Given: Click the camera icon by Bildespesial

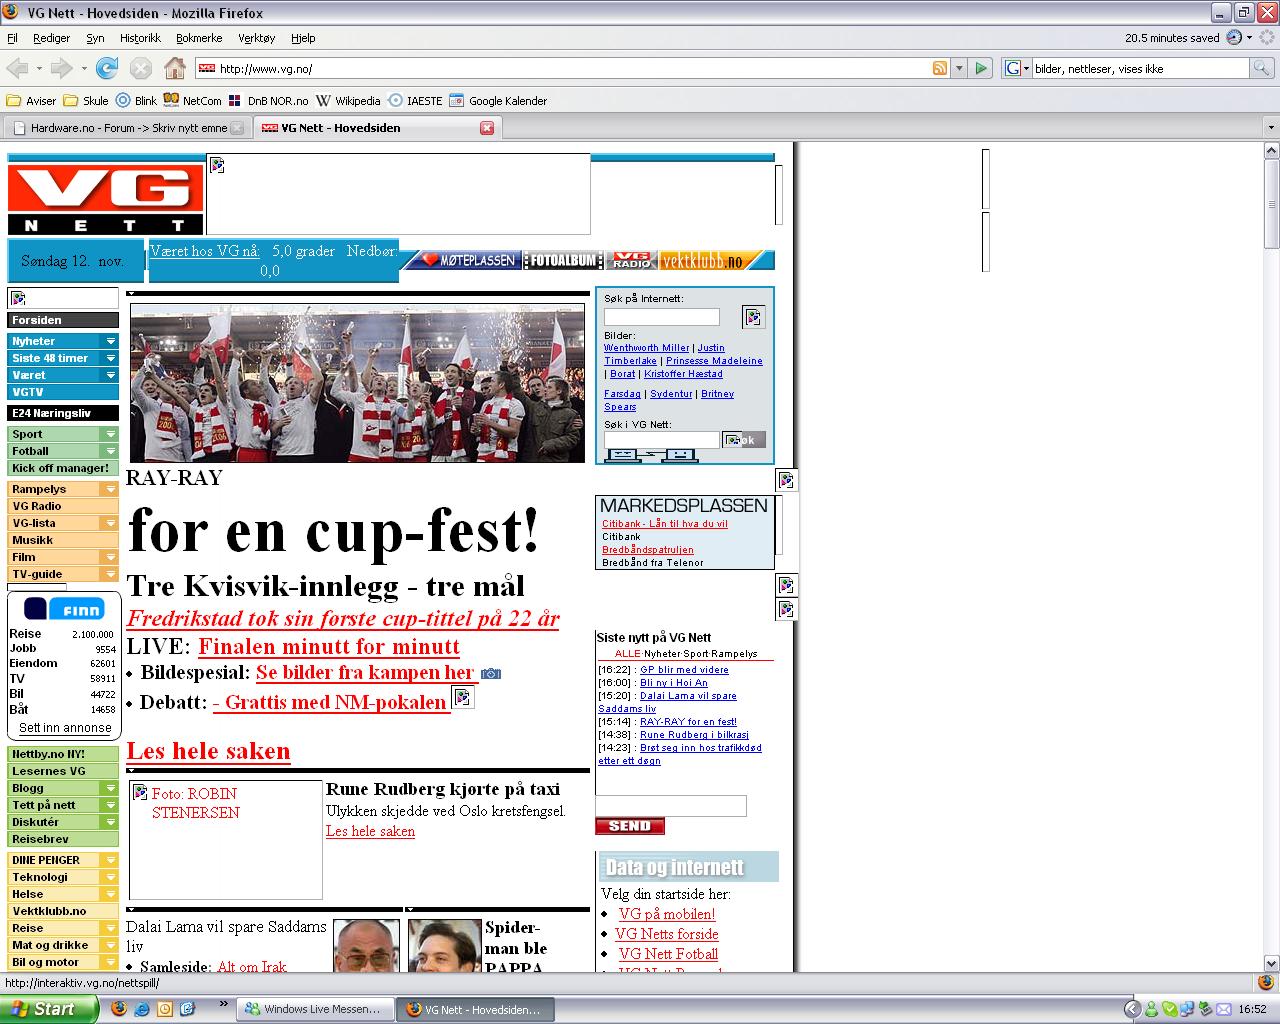Looking at the screenshot, I should pyautogui.click(x=490, y=674).
